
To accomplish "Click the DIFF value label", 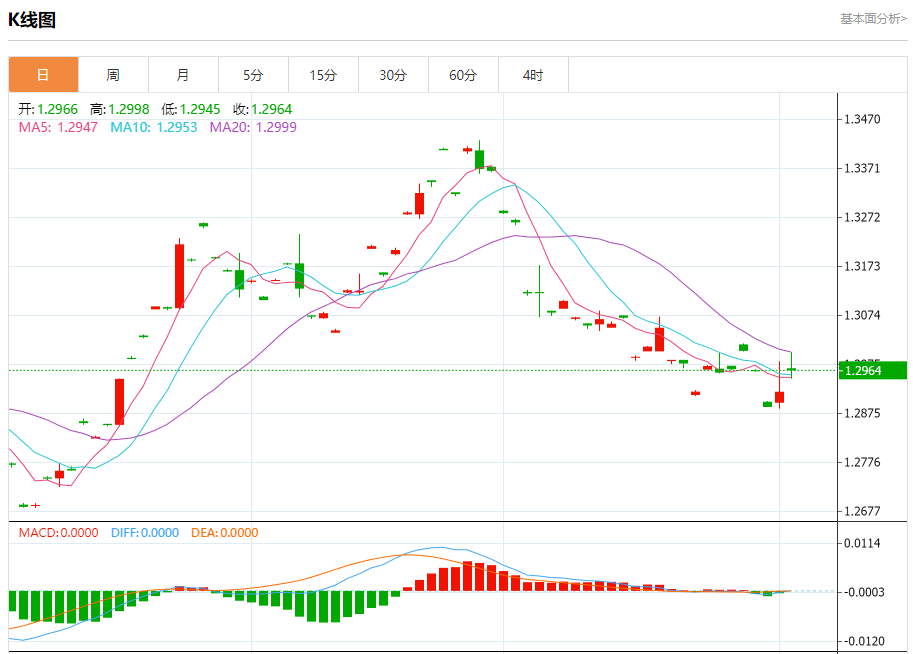I will 143,533.
